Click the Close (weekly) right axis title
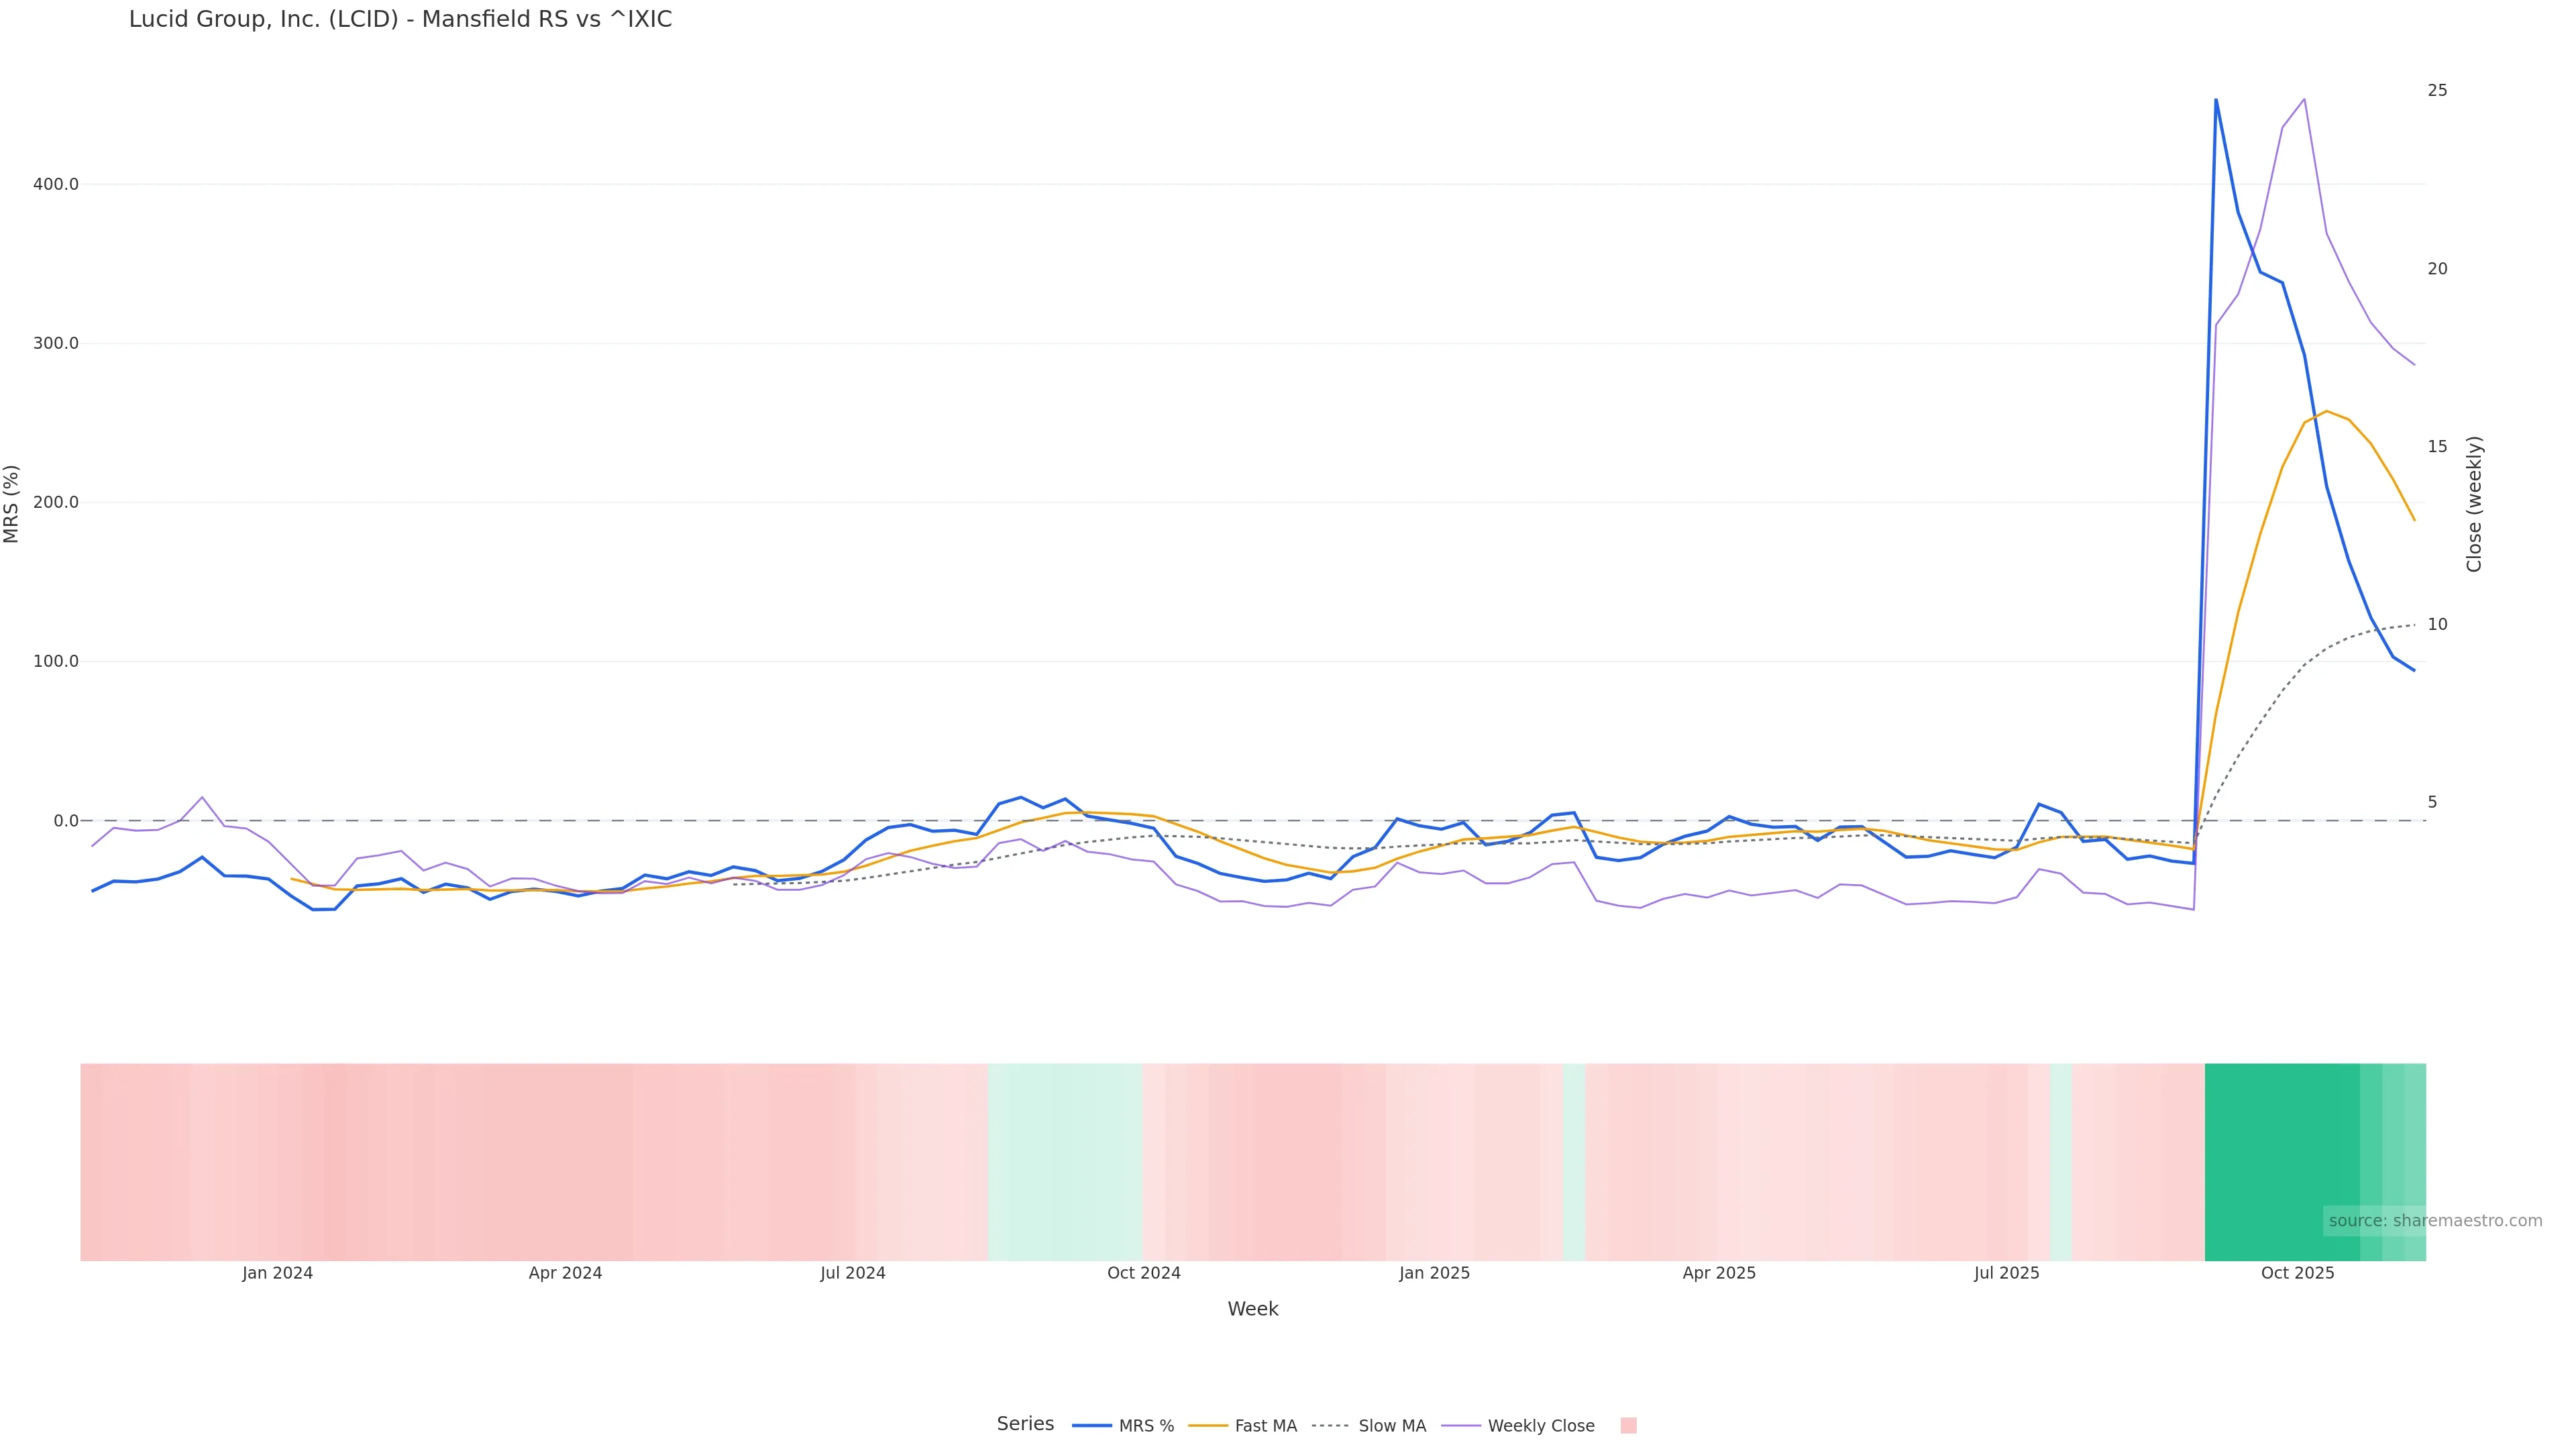 coord(2474,504)
